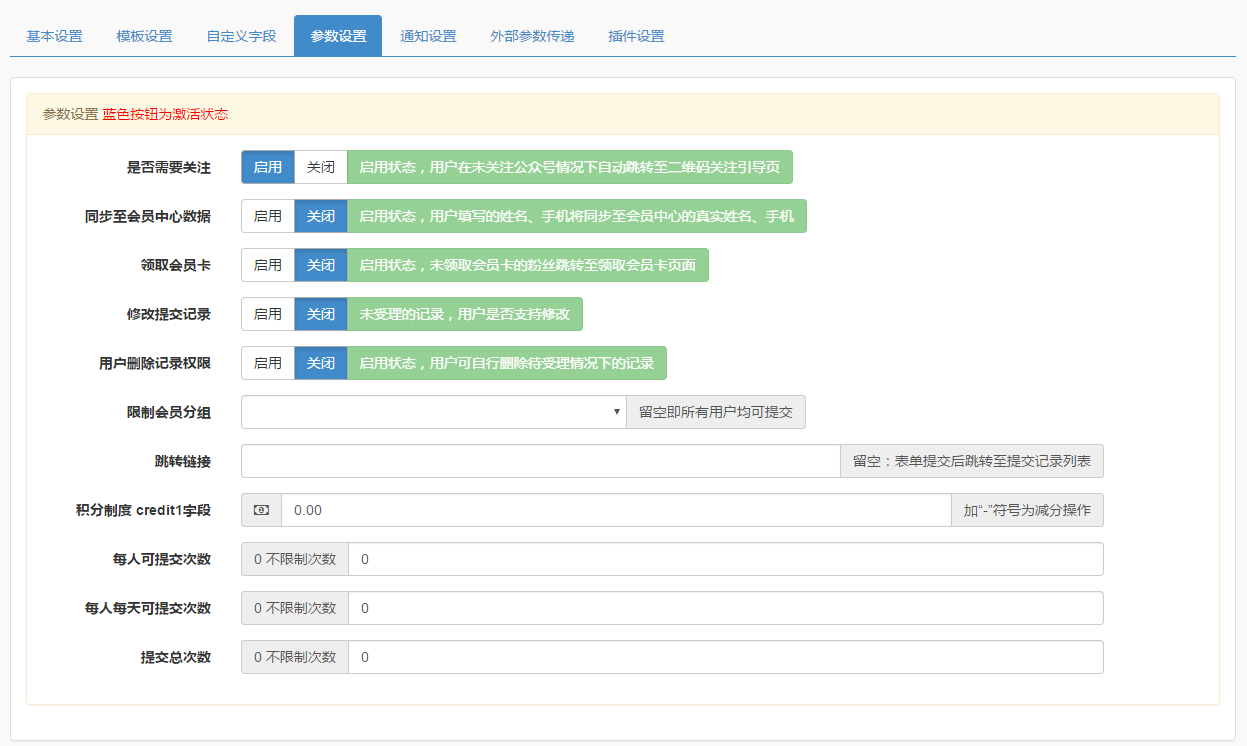Click the 0 不限制次数 label of 提交总次数
This screenshot has width=1247, height=746.
pos(295,657)
